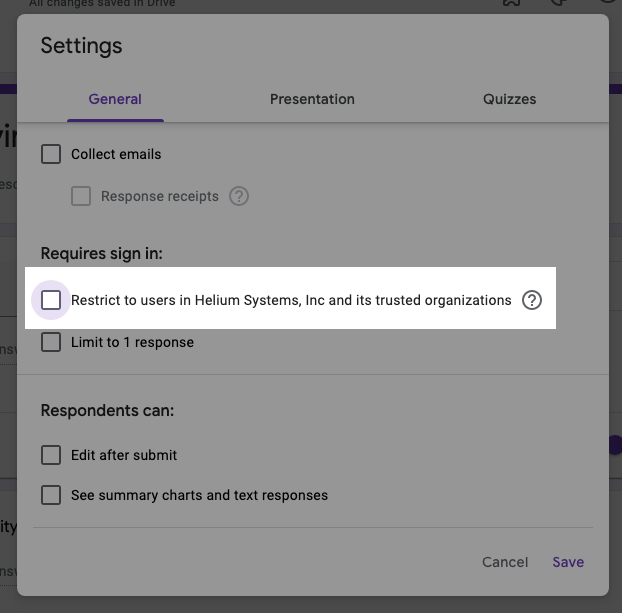The width and height of the screenshot is (622, 613).
Task: Switch to the General tab
Action: tap(115, 99)
